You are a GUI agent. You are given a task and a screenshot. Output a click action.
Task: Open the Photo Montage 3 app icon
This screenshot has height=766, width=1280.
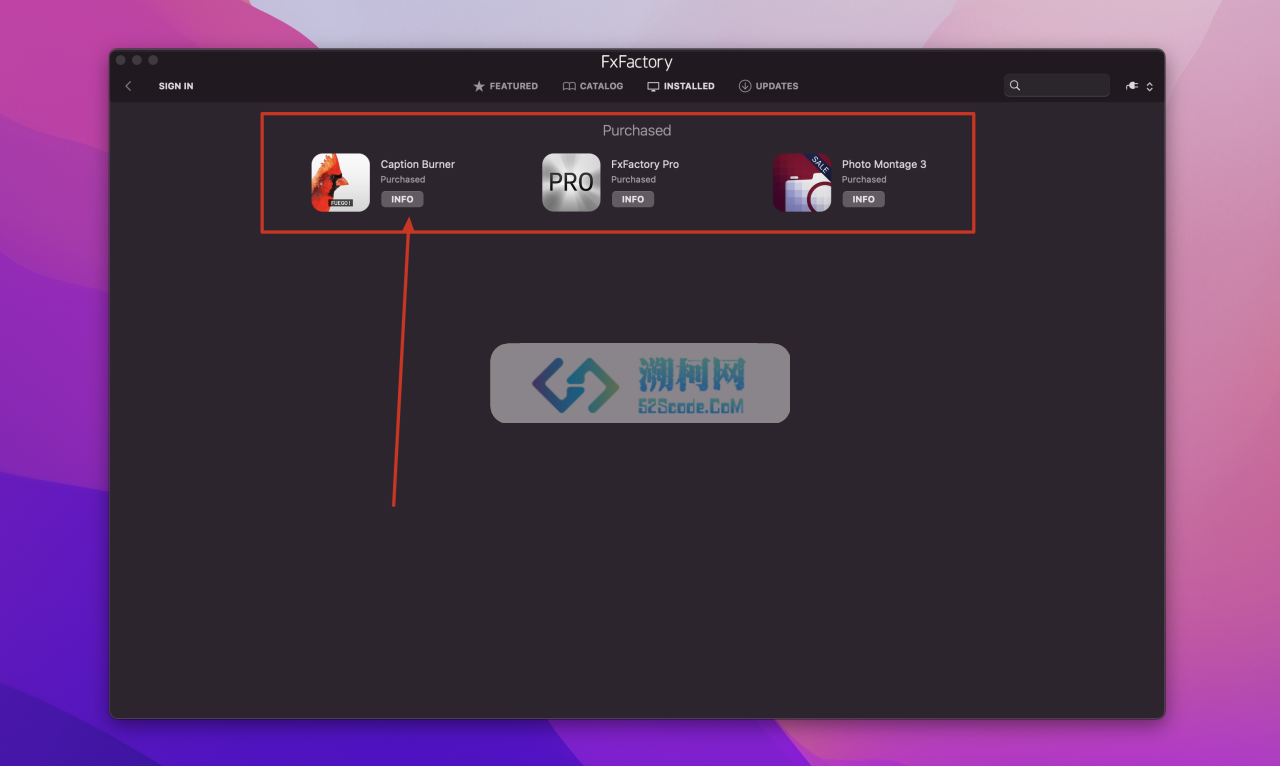pos(802,182)
